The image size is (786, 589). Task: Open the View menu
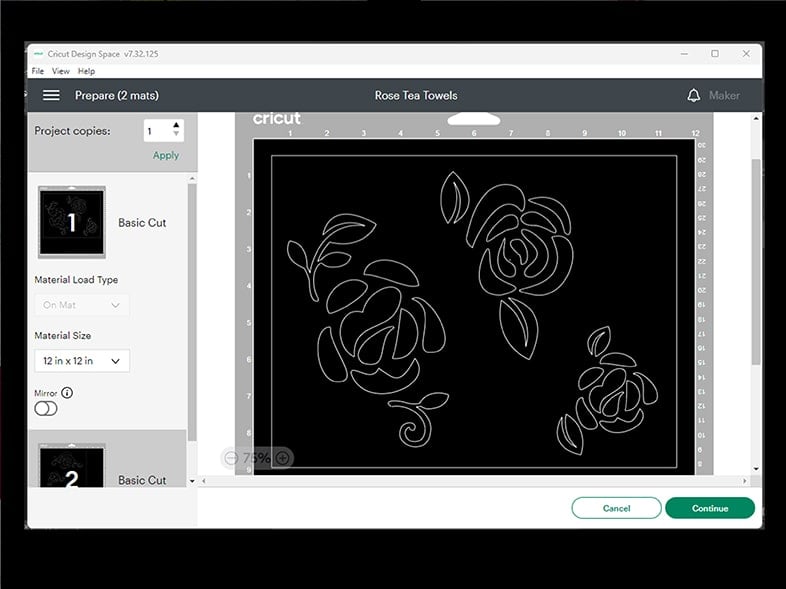click(61, 71)
